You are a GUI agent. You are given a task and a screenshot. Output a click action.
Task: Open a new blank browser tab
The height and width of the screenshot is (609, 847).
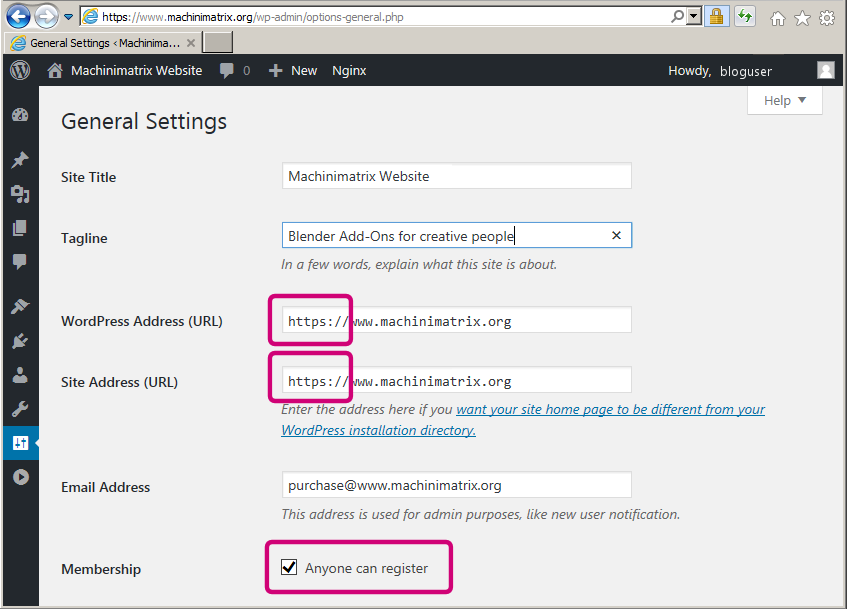pyautogui.click(x=218, y=42)
